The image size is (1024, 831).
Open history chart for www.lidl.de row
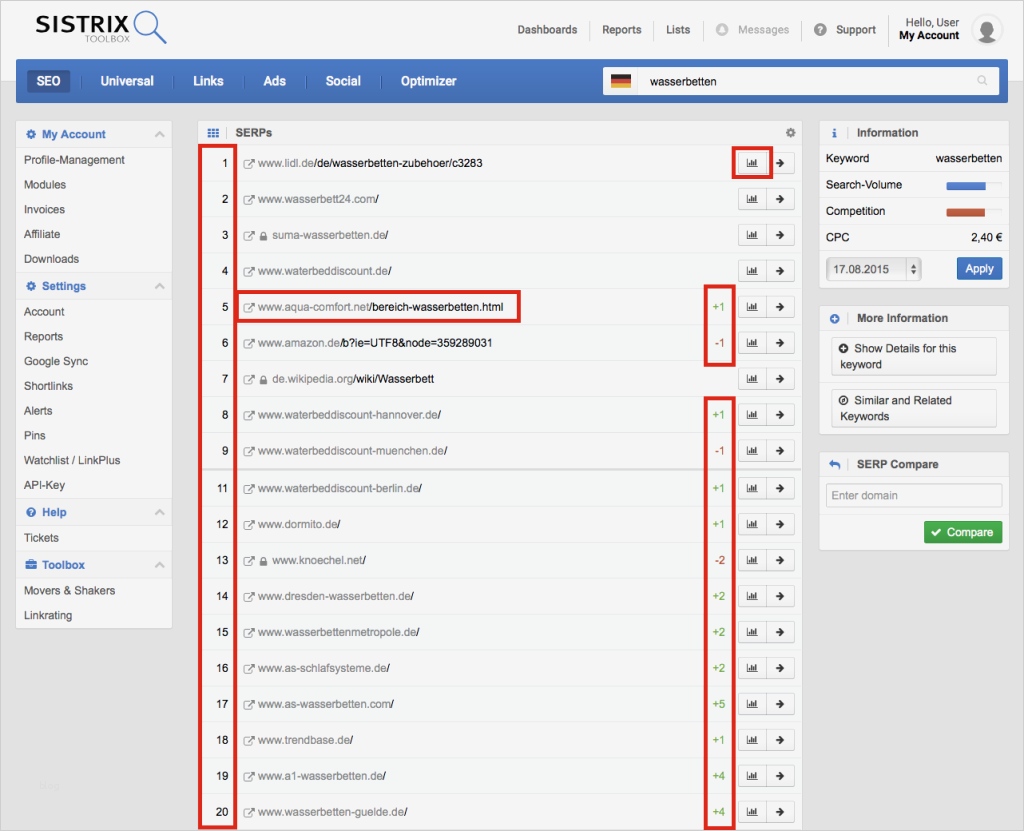coord(752,163)
